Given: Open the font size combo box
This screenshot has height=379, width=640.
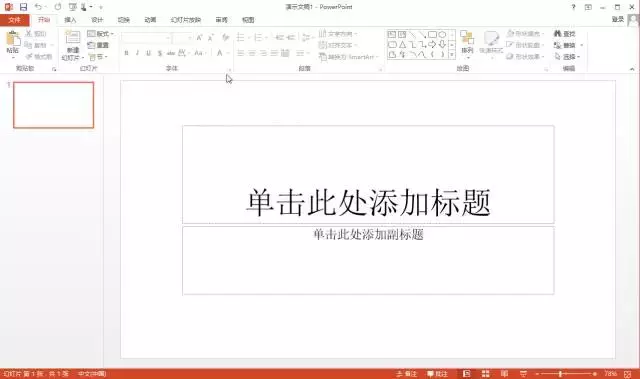Looking at the screenshot, I should [182, 38].
